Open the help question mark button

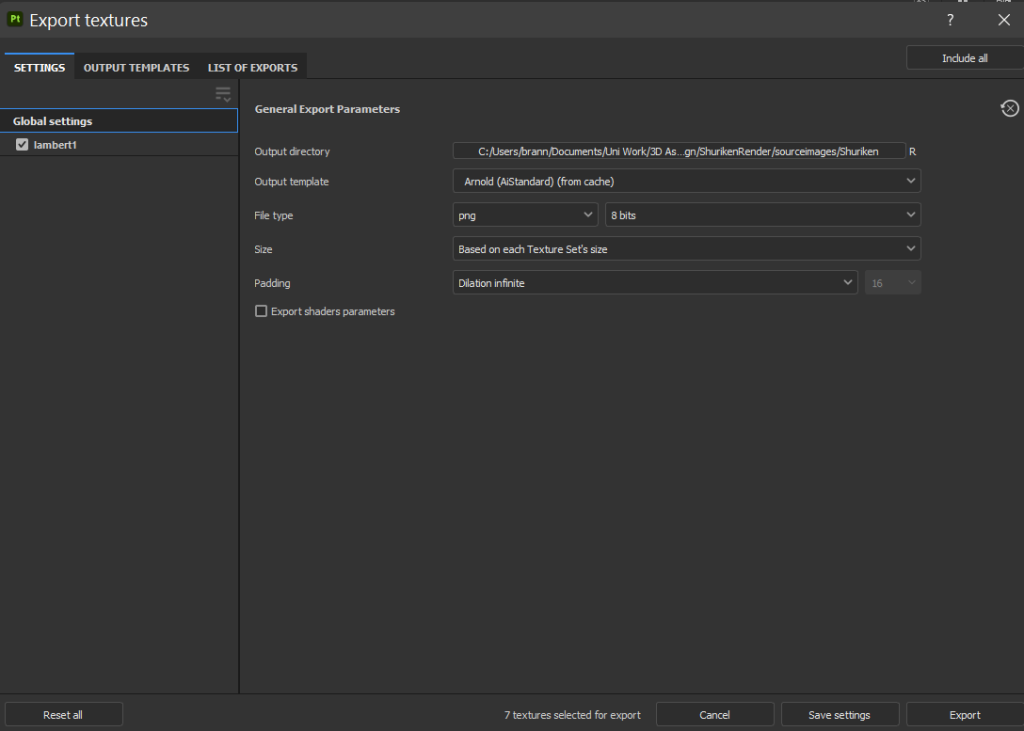pos(950,20)
